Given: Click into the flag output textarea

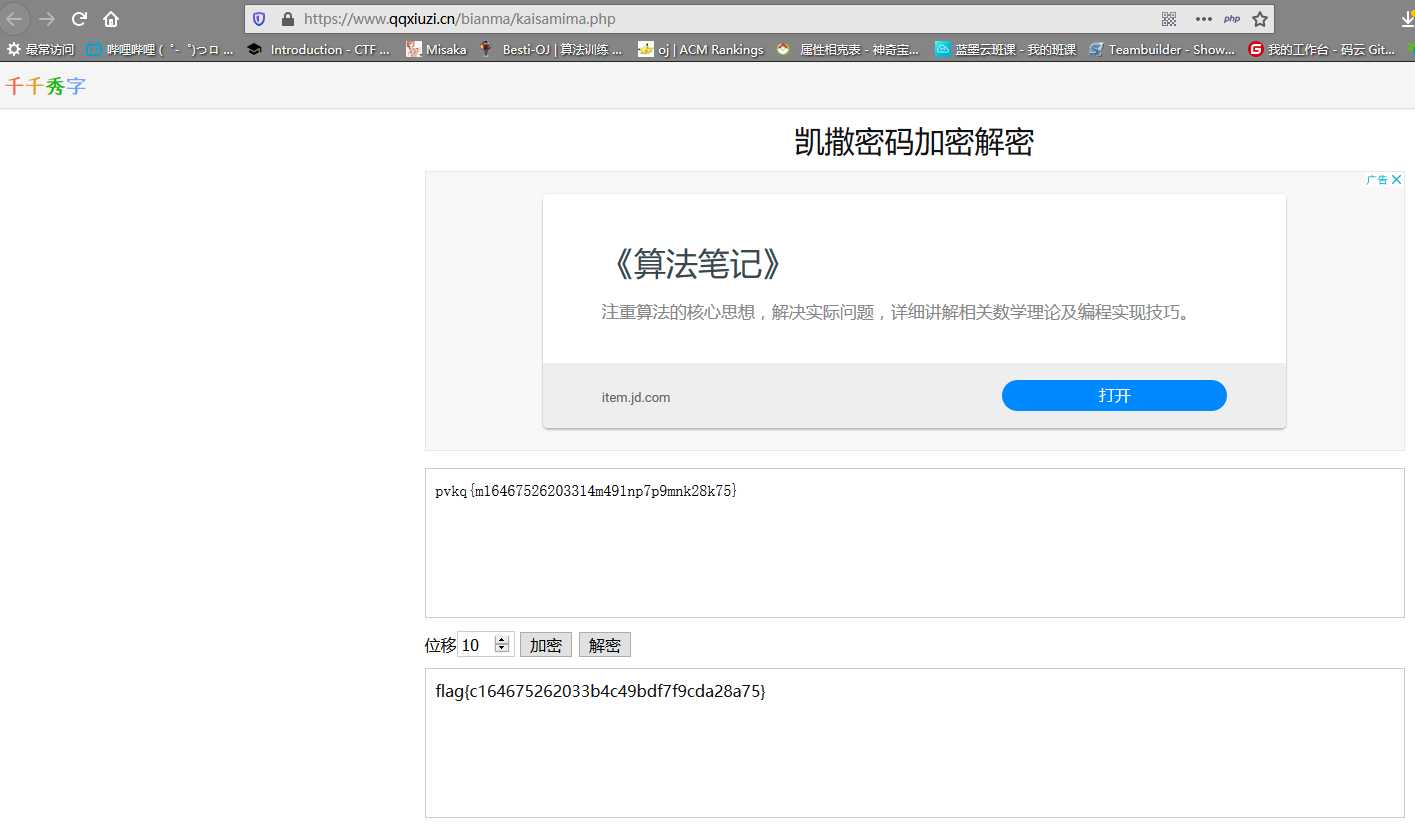Looking at the screenshot, I should point(914,743).
